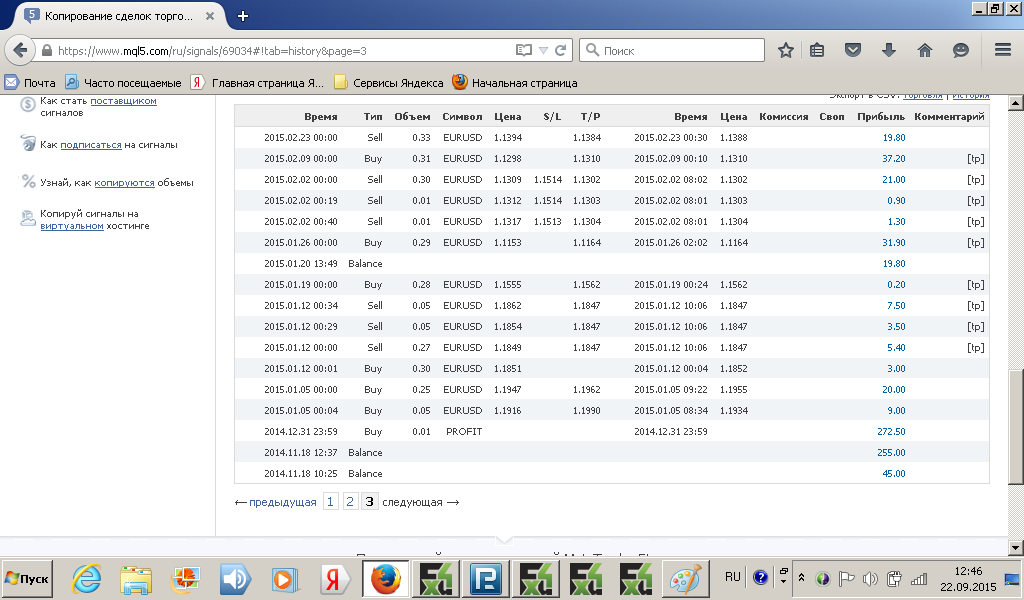The width and height of the screenshot is (1024, 600).
Task: Bookmark this page with the star icon
Action: click(x=786, y=50)
